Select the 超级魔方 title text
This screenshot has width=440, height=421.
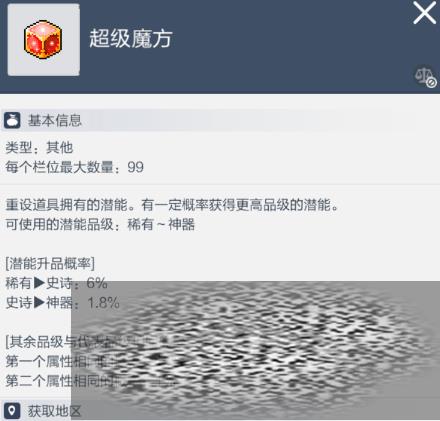[x=131, y=38]
